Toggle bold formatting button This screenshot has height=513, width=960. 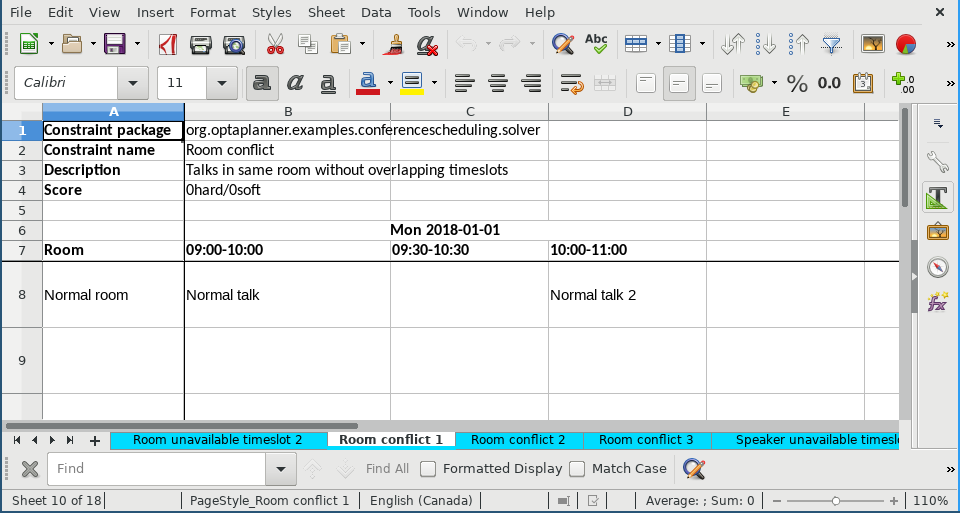(x=262, y=83)
